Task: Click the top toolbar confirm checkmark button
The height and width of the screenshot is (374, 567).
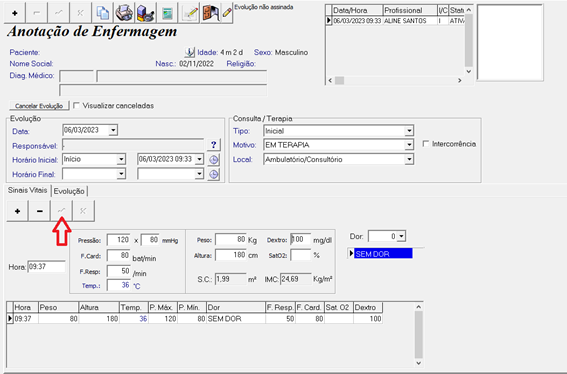Action: (x=59, y=13)
